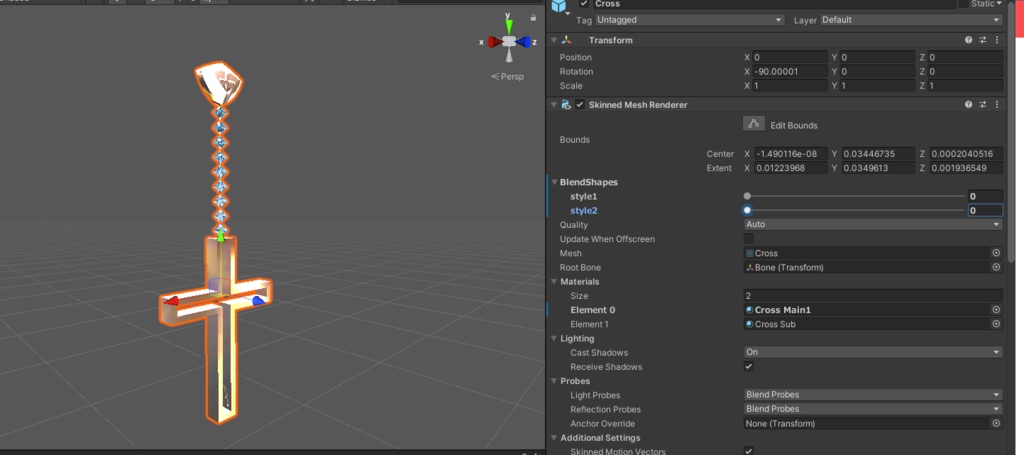The height and width of the screenshot is (455, 1024).
Task: Open the Tag dropdown
Action: [689, 20]
